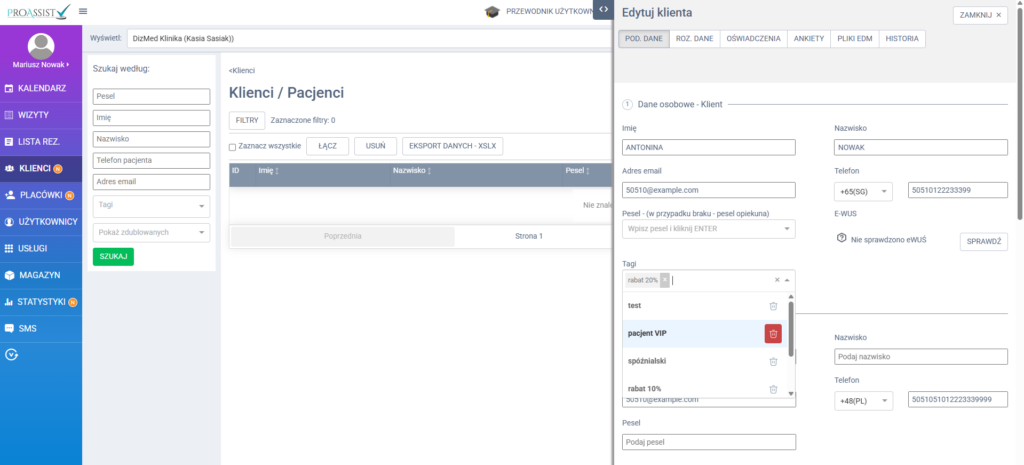
Task: Click the Adres email search field
Action: [151, 182]
